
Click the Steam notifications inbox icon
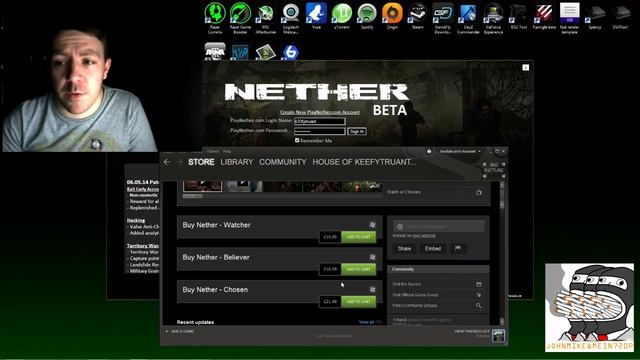tap(429, 151)
